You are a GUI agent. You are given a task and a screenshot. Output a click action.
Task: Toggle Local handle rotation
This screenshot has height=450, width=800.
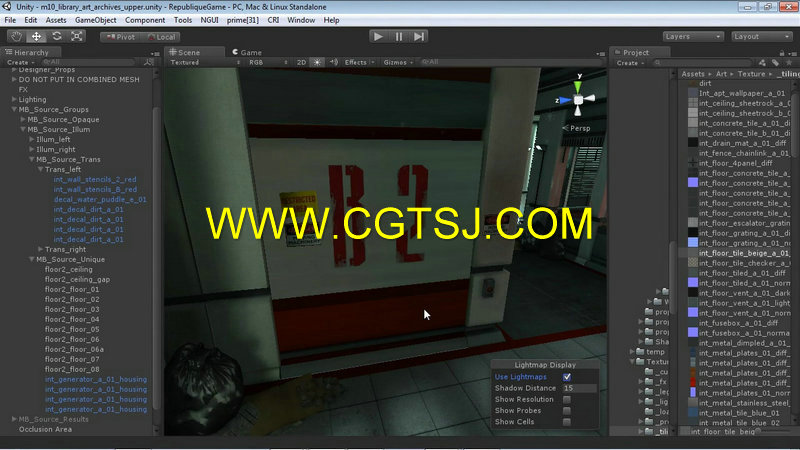(x=161, y=37)
